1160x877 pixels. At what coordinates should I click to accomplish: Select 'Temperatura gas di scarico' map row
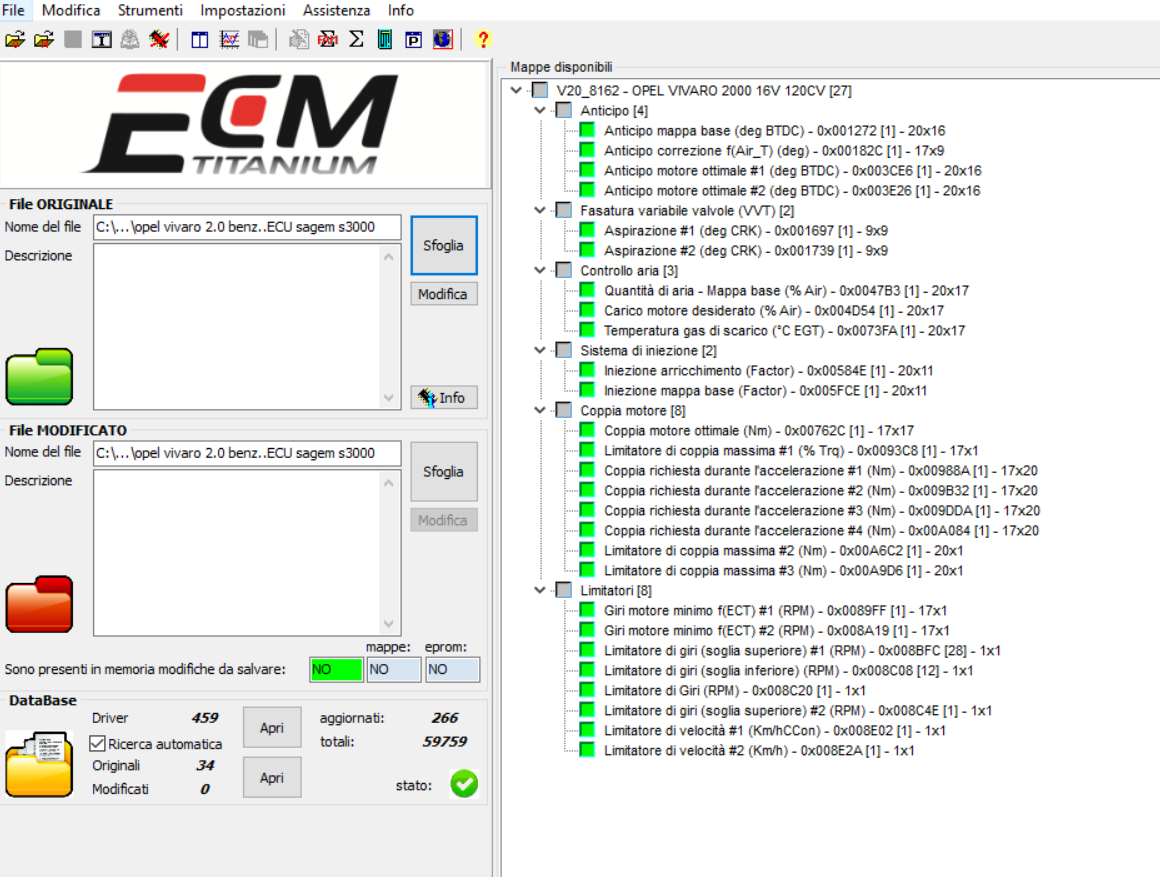click(784, 330)
